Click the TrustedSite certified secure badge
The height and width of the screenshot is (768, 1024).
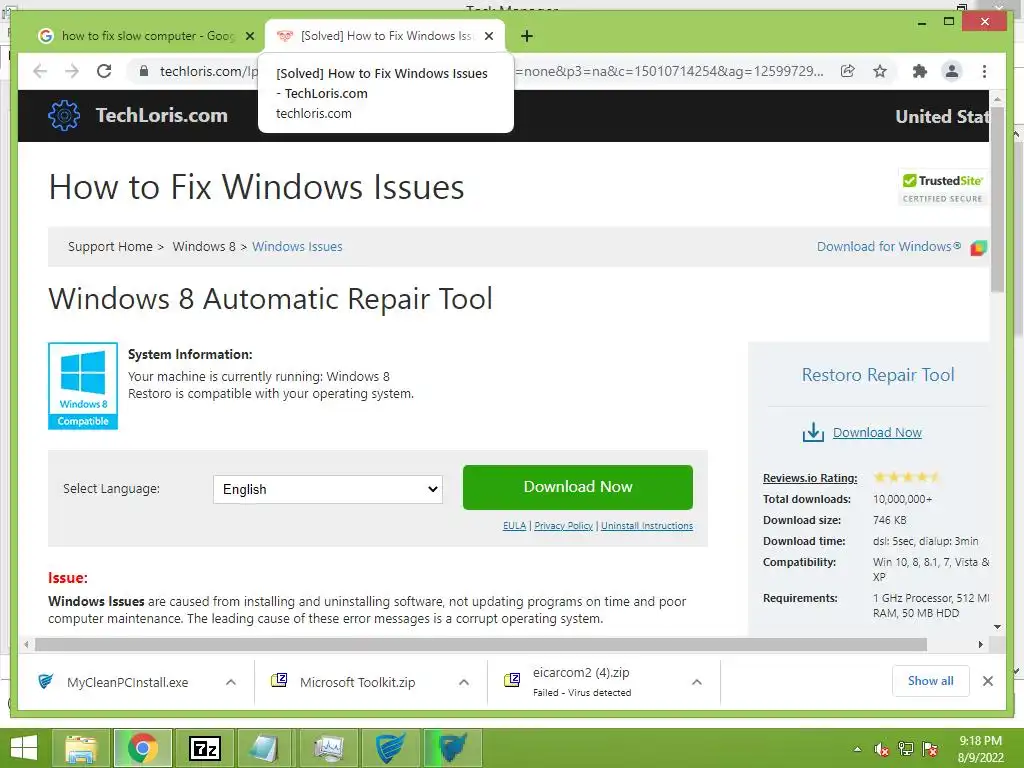click(x=942, y=187)
